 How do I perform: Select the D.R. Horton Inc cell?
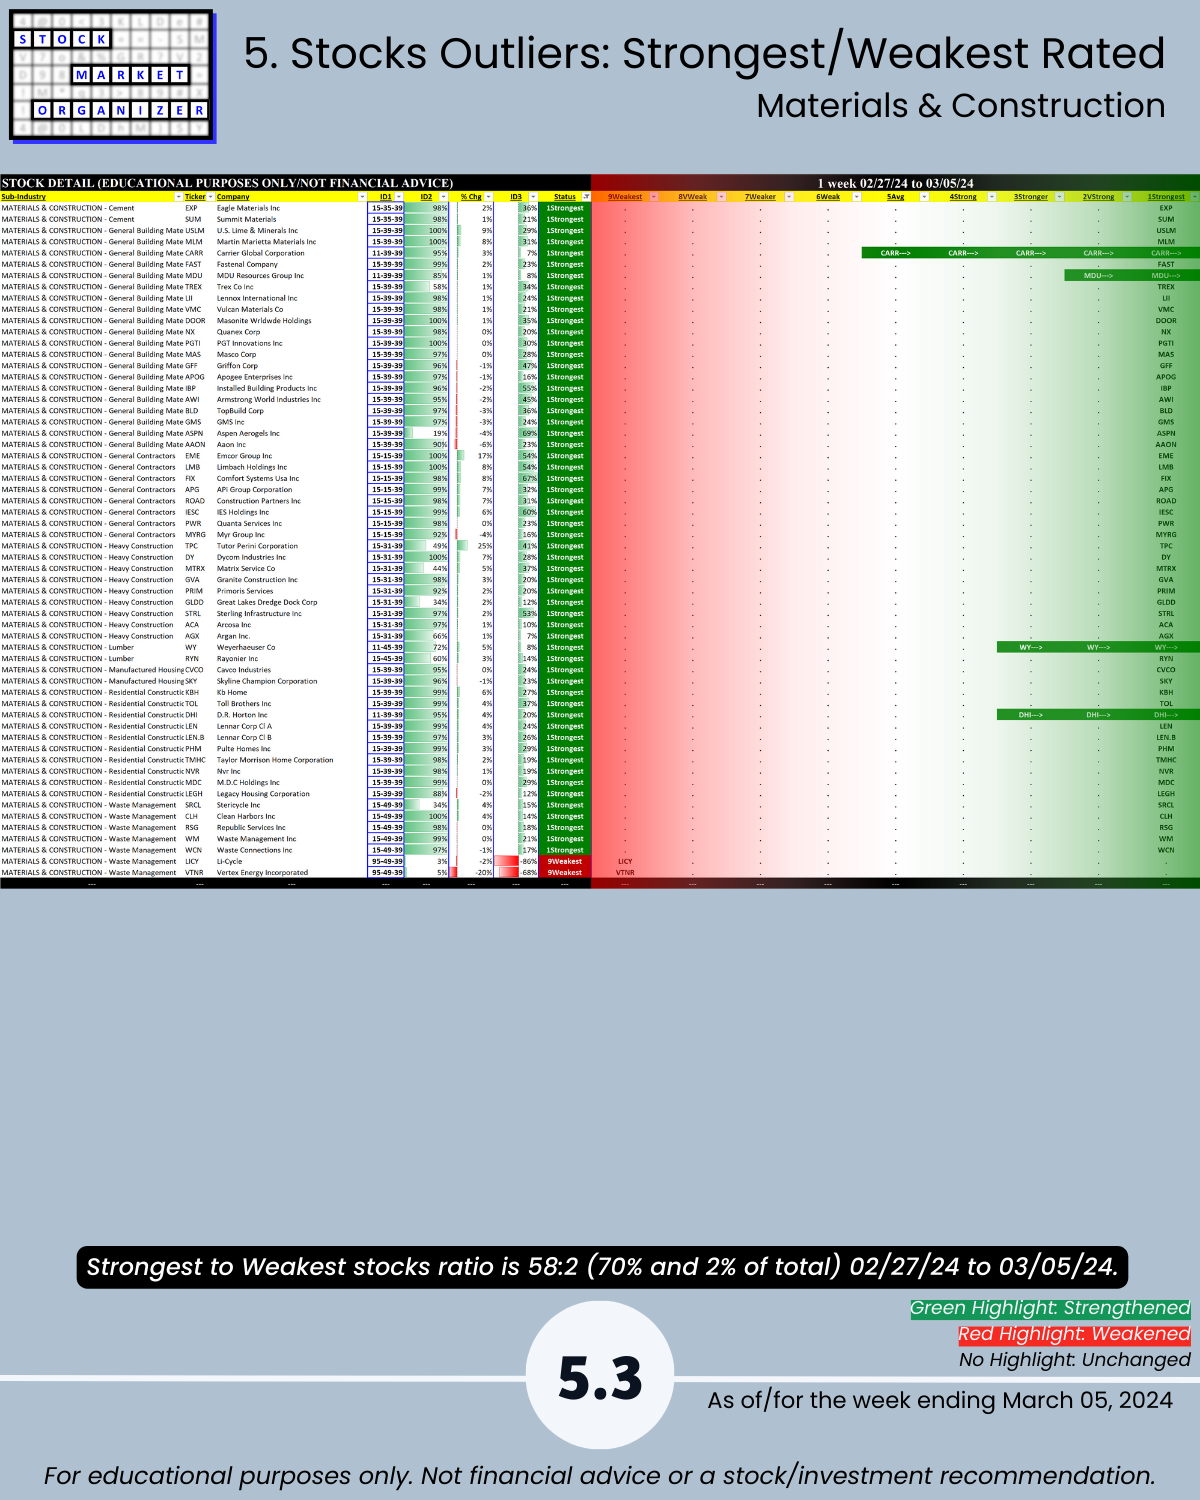[291, 715]
